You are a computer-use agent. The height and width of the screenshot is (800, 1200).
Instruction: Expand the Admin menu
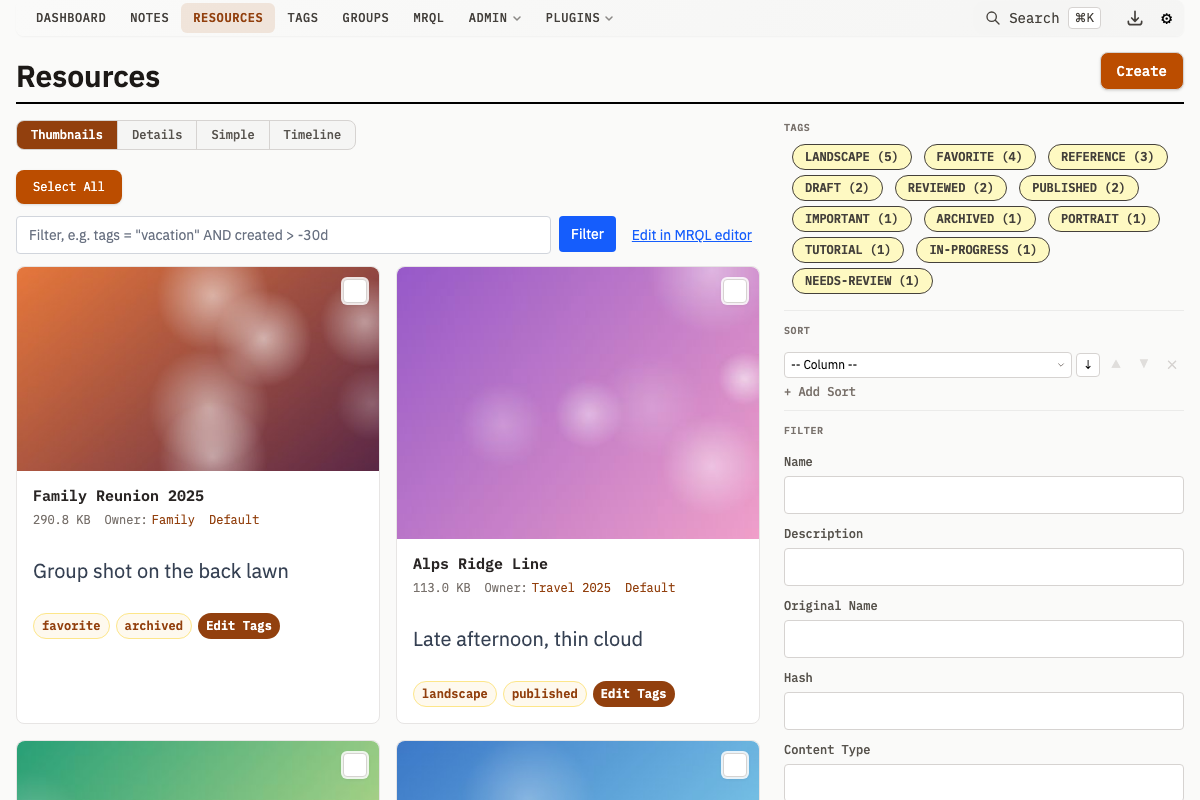(x=495, y=18)
